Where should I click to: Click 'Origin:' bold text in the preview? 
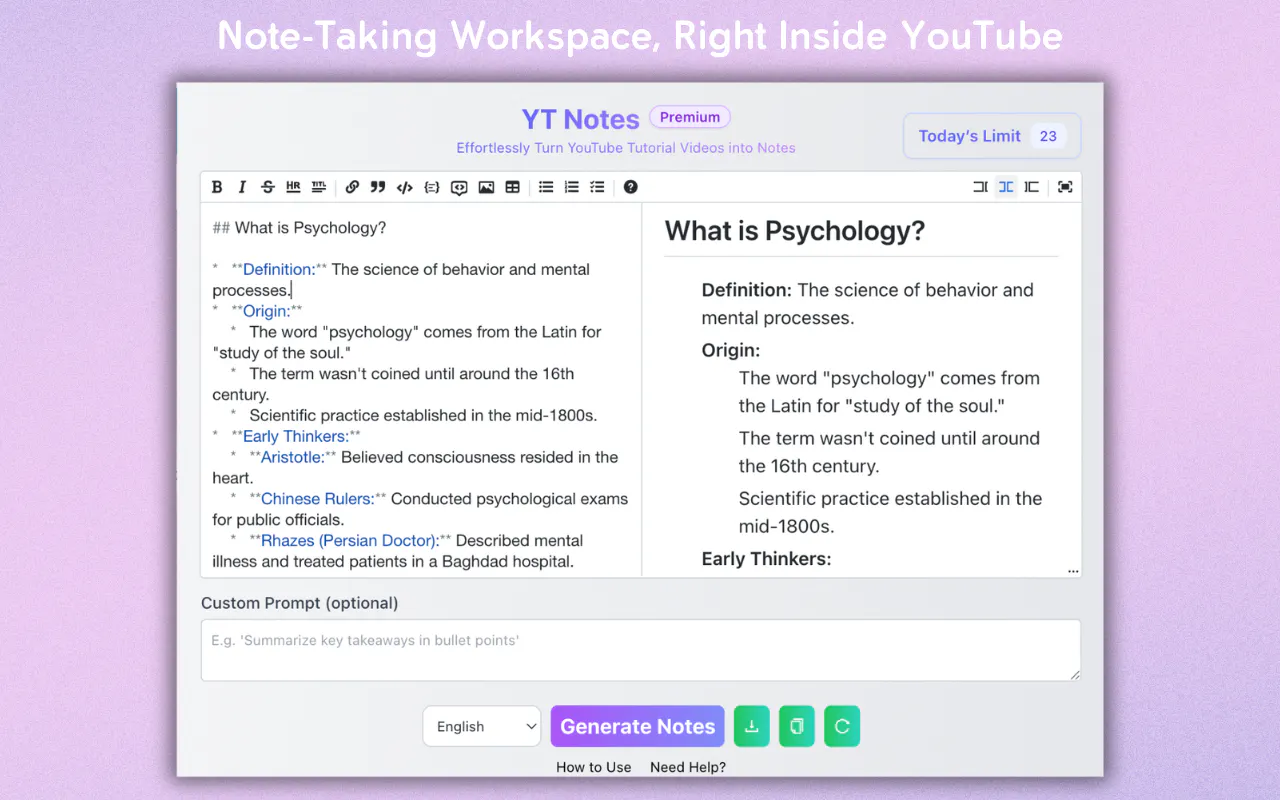(731, 350)
